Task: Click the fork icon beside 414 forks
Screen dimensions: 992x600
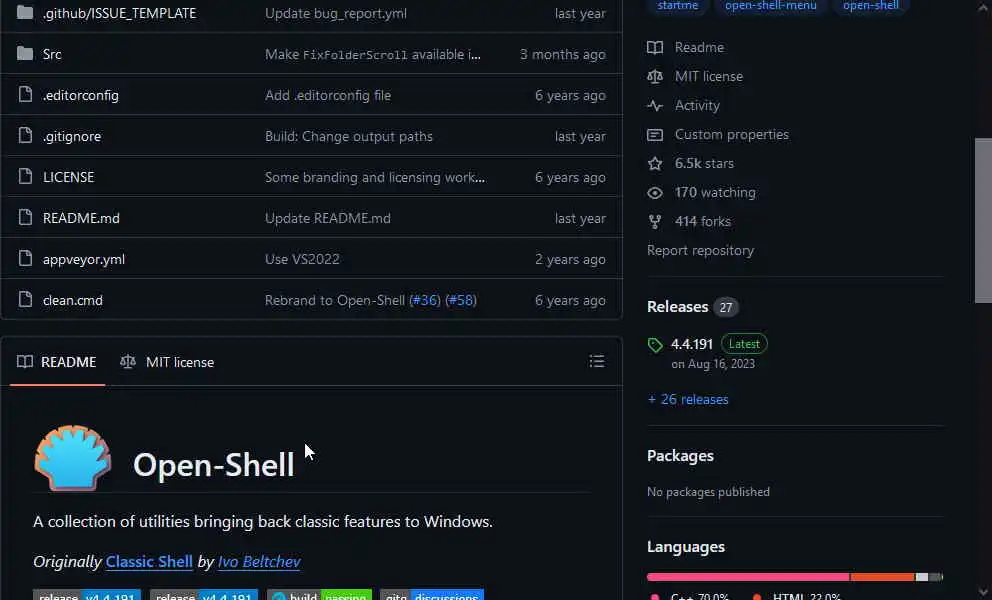Action: 655,222
